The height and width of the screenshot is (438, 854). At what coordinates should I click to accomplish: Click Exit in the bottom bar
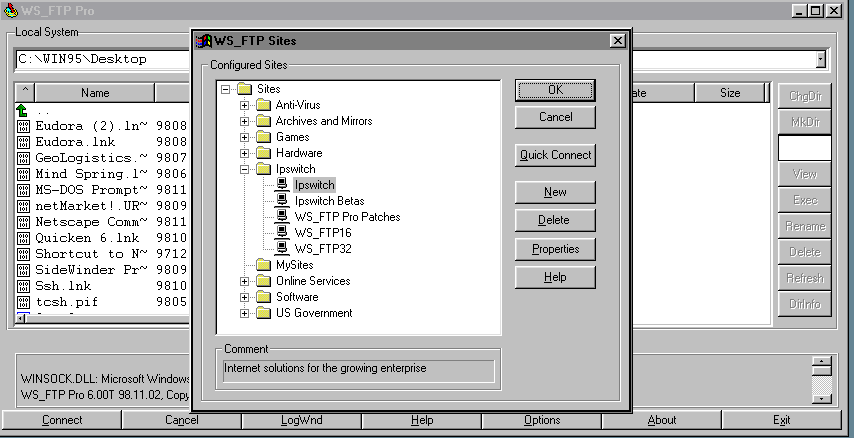click(782, 420)
